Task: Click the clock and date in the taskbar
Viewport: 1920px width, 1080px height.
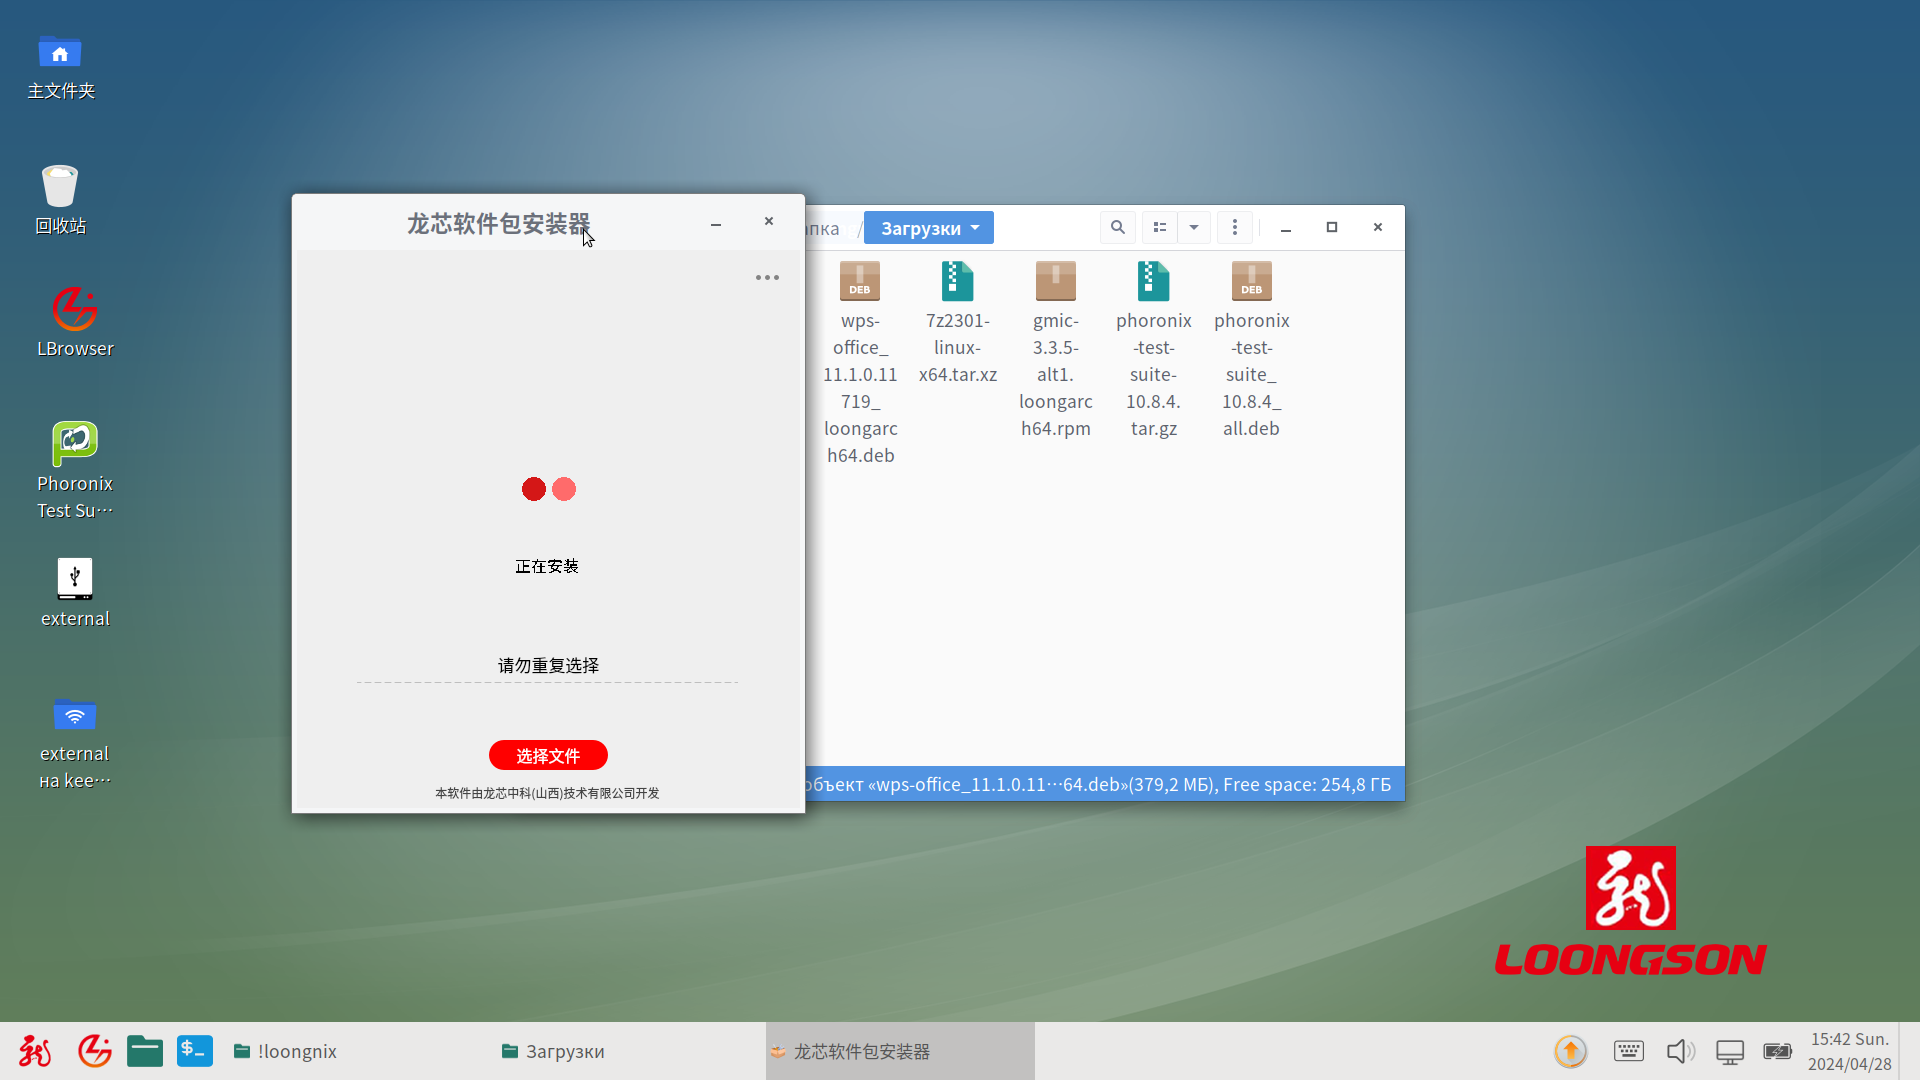Action: point(1849,1051)
